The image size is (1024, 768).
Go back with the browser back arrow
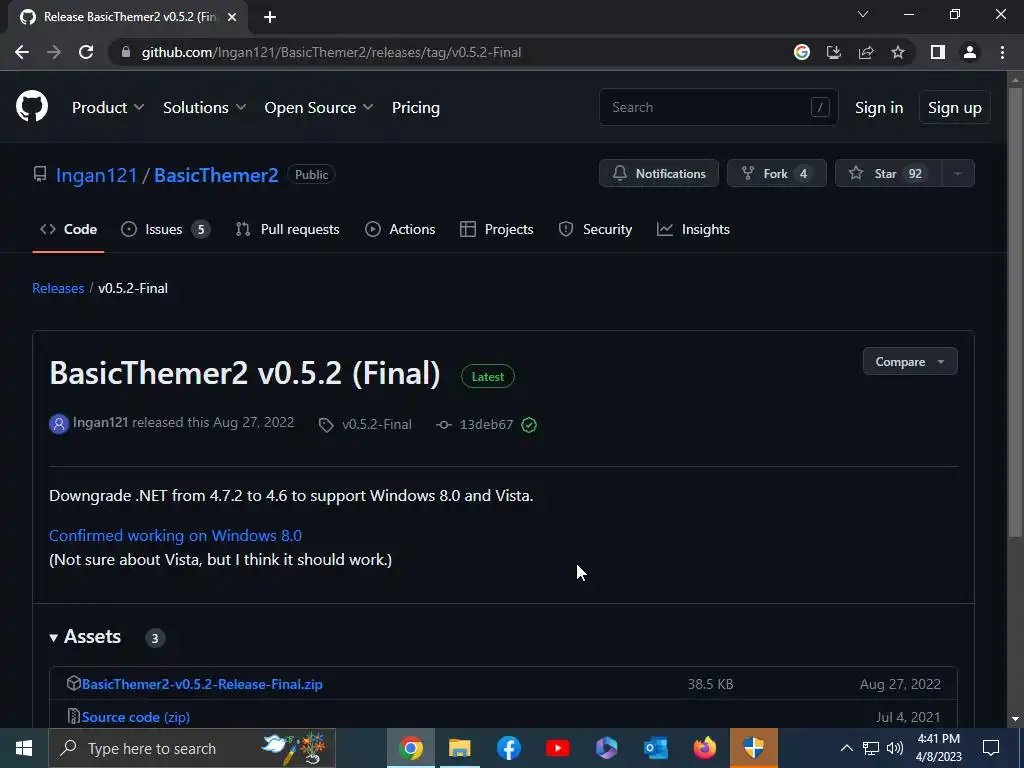click(22, 52)
